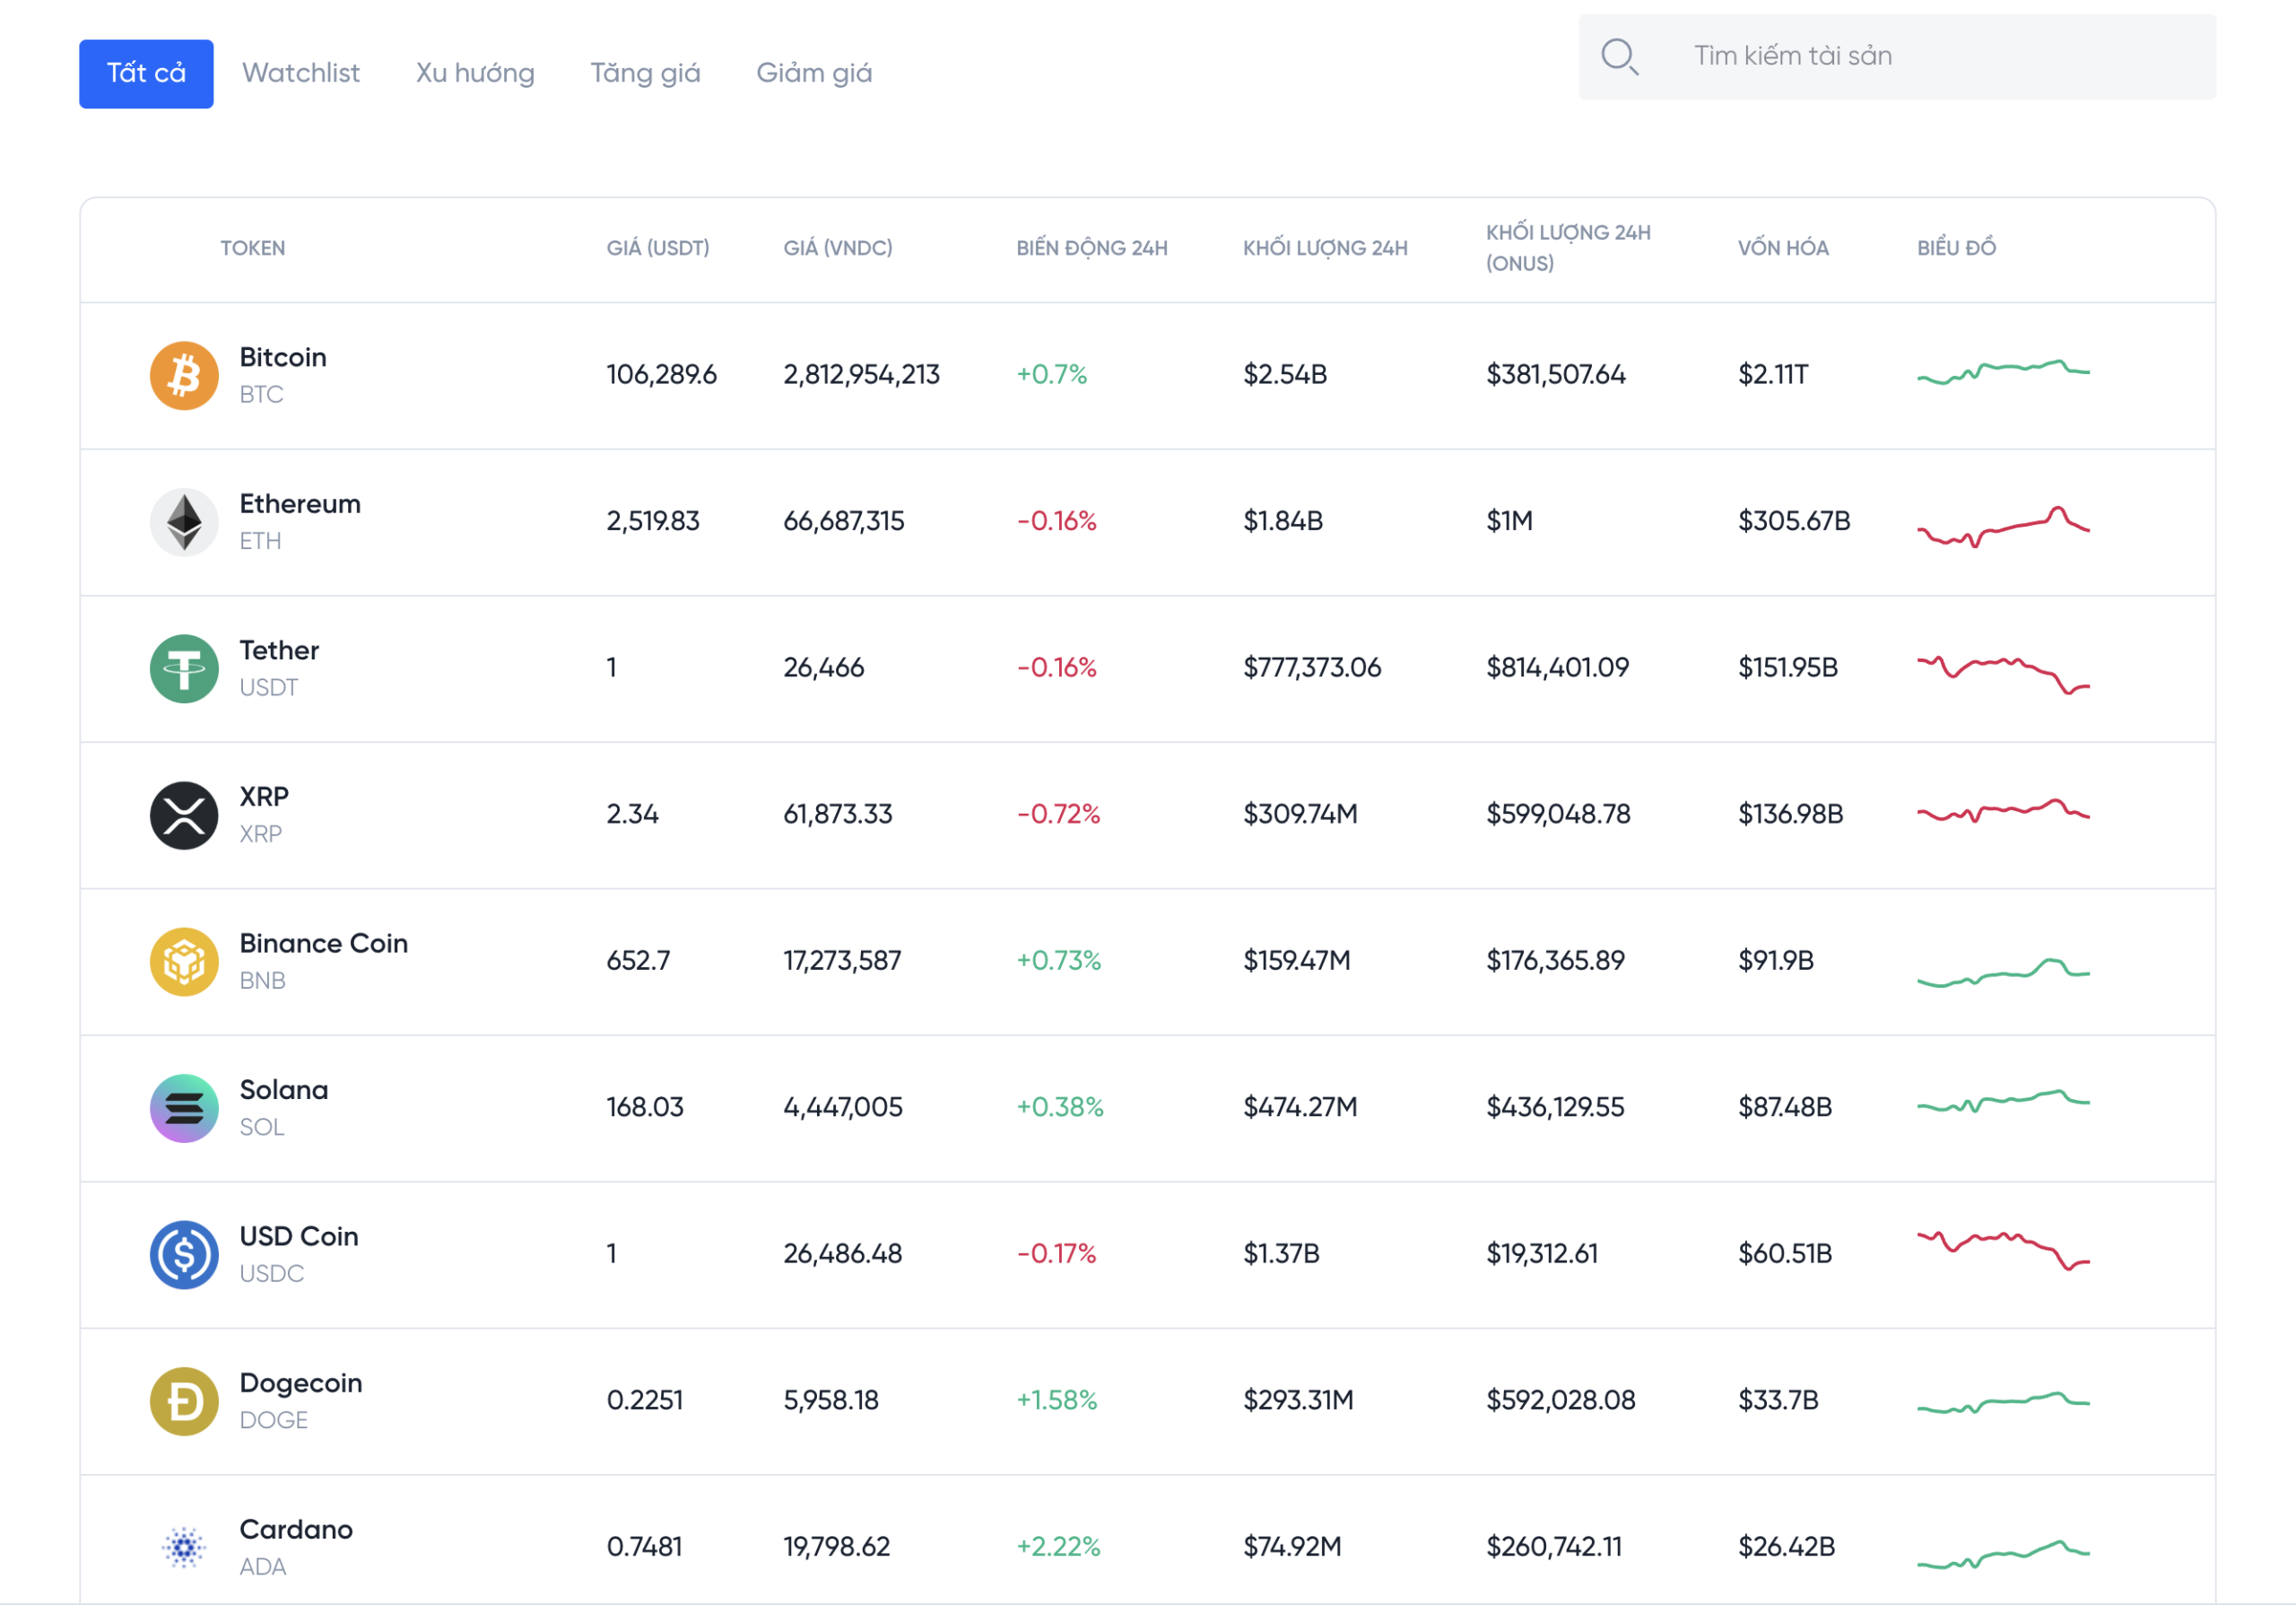Viewport: 2296px width, 1605px height.
Task: Click Solana USDT price 168.03
Action: coord(645,1107)
